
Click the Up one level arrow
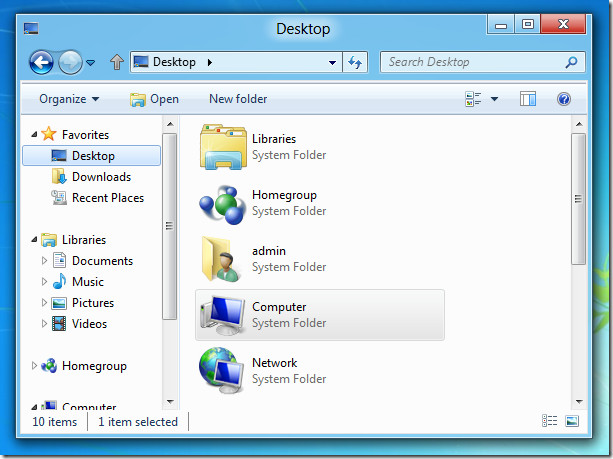(116, 62)
